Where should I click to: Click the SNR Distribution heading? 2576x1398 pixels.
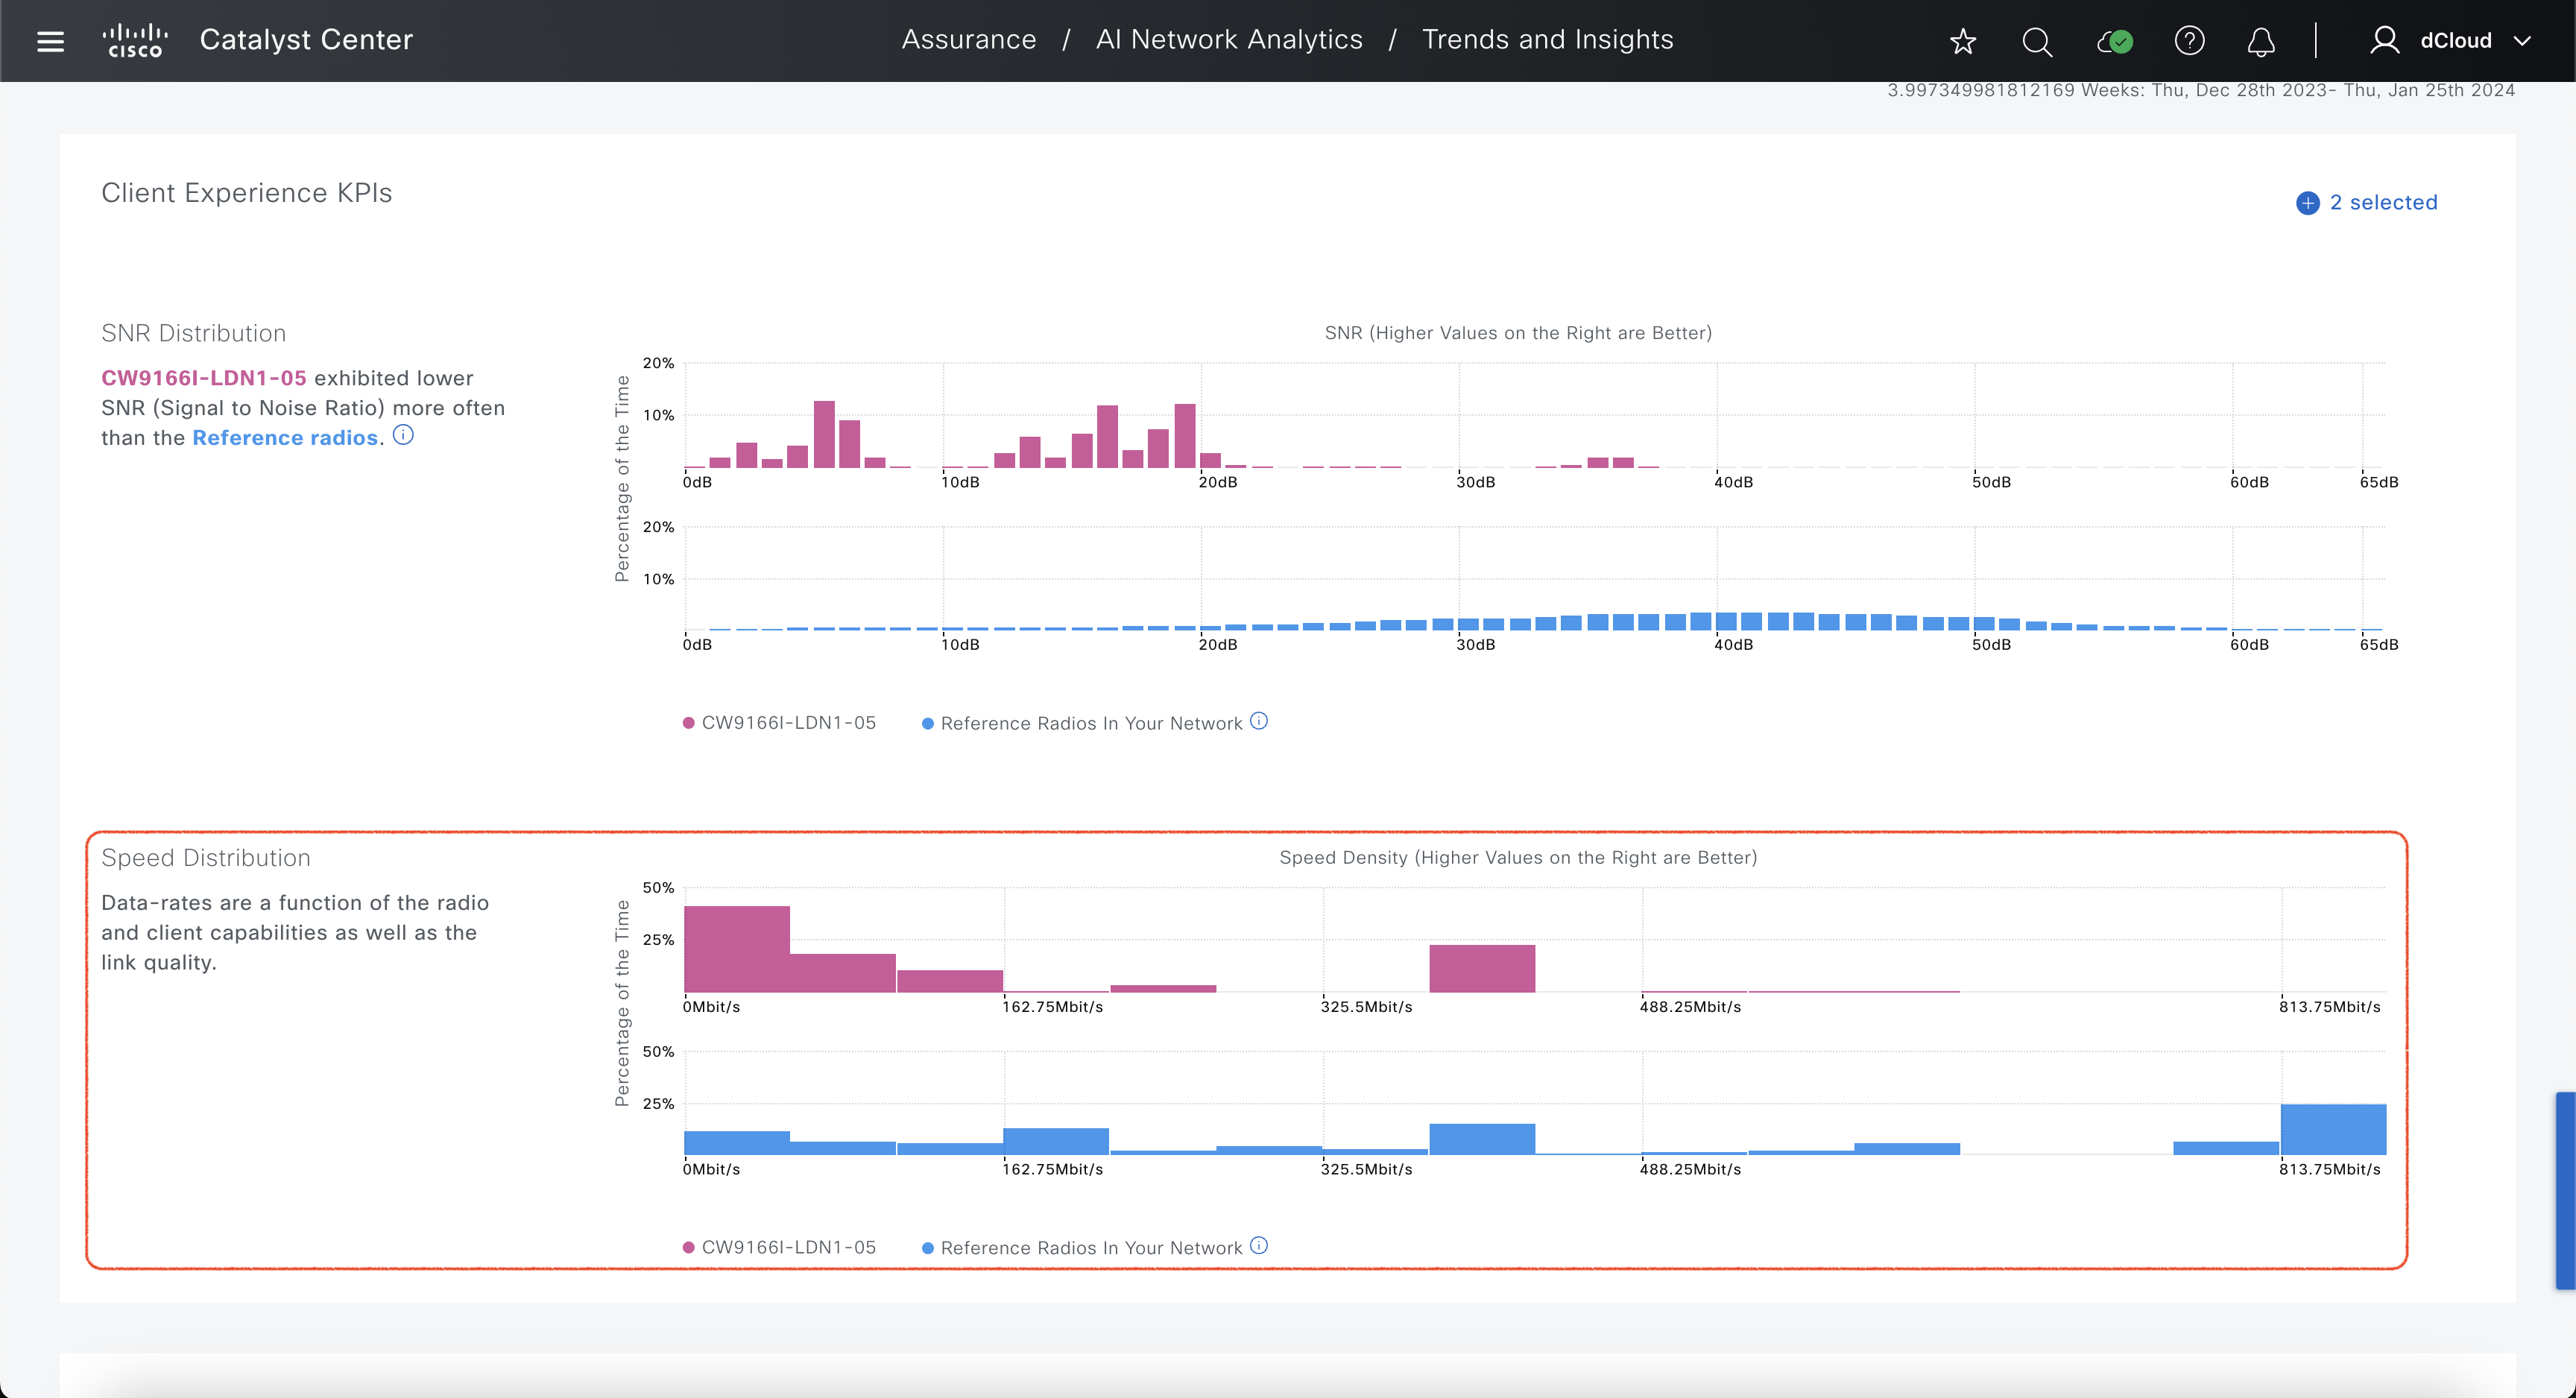pyautogui.click(x=194, y=333)
